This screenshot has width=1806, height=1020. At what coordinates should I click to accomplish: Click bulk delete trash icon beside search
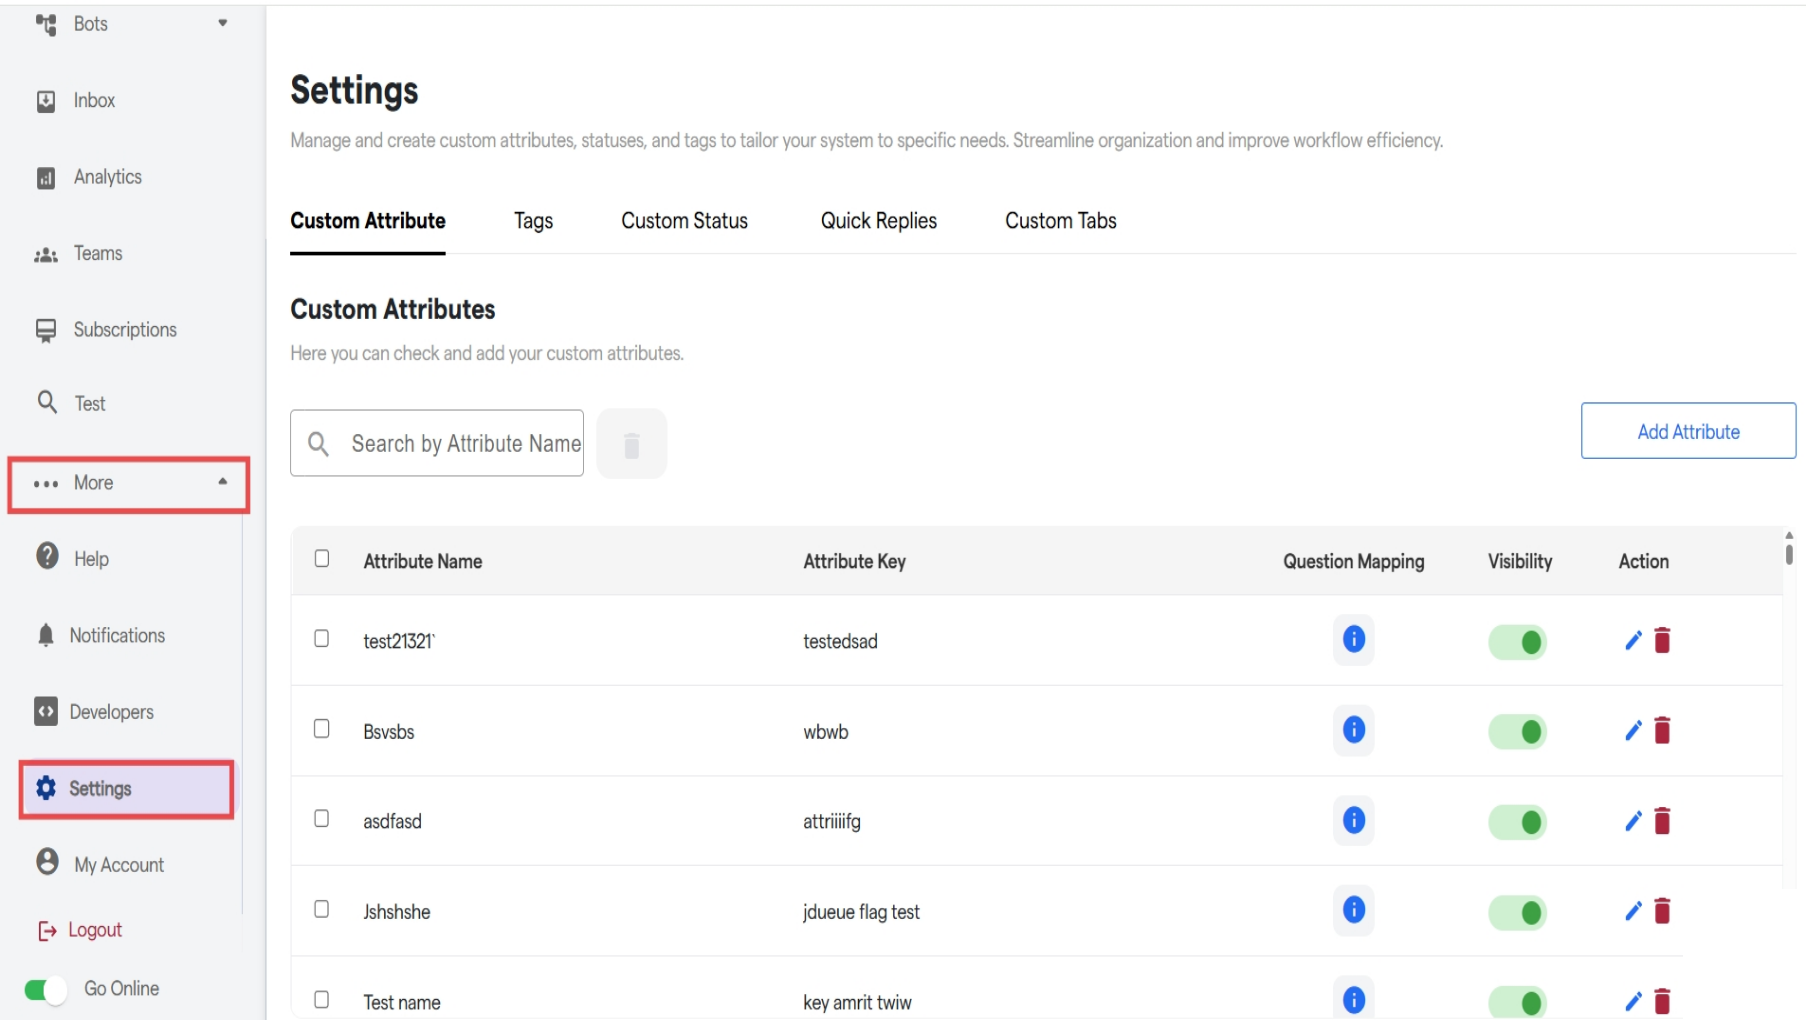click(x=632, y=444)
